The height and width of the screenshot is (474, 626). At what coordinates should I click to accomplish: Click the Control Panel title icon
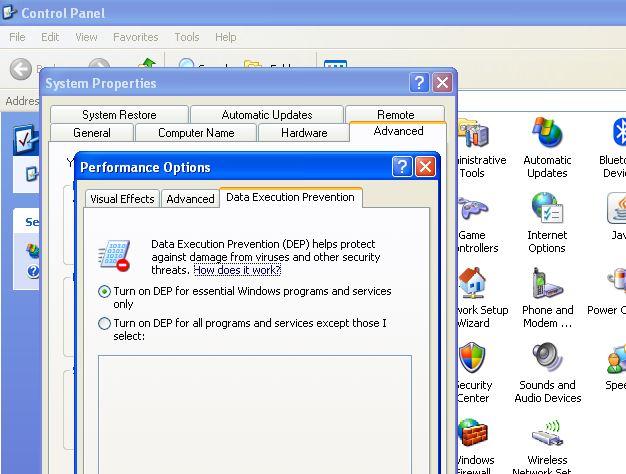click(x=9, y=12)
